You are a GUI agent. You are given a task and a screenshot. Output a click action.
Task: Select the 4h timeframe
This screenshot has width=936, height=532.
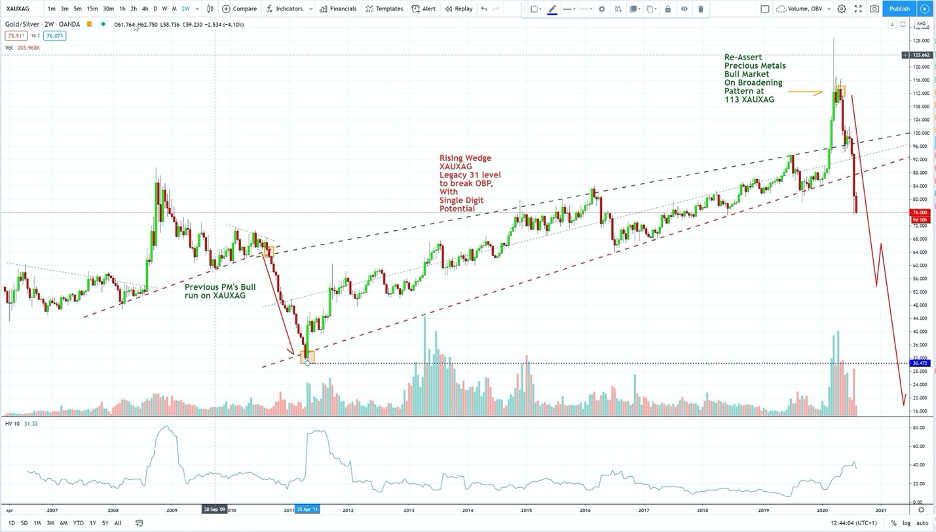click(145, 9)
